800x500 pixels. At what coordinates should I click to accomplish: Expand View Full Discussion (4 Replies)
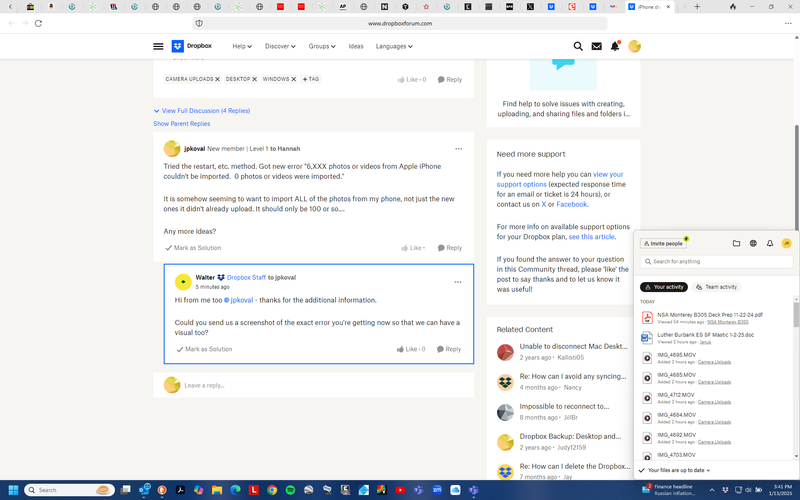point(202,111)
